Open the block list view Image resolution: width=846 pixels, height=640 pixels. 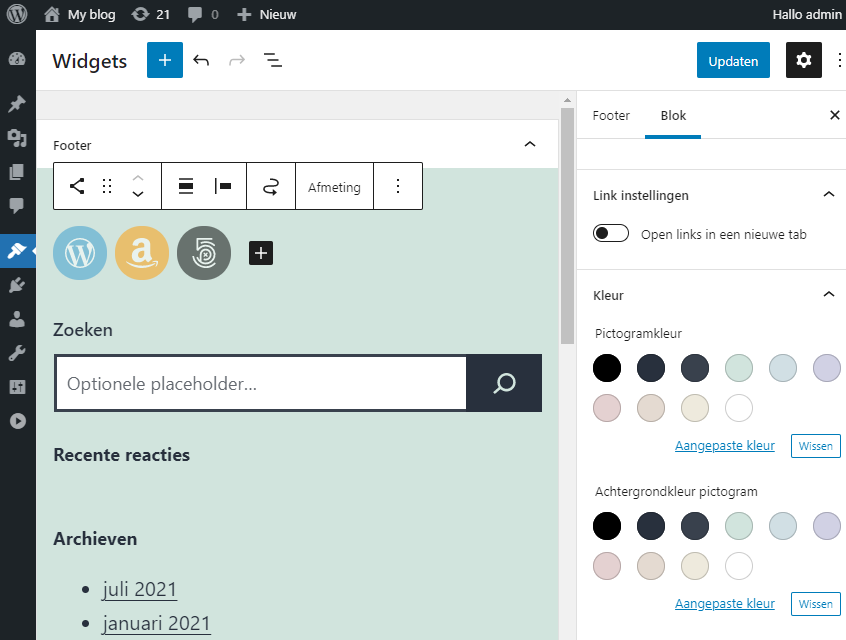coord(272,60)
